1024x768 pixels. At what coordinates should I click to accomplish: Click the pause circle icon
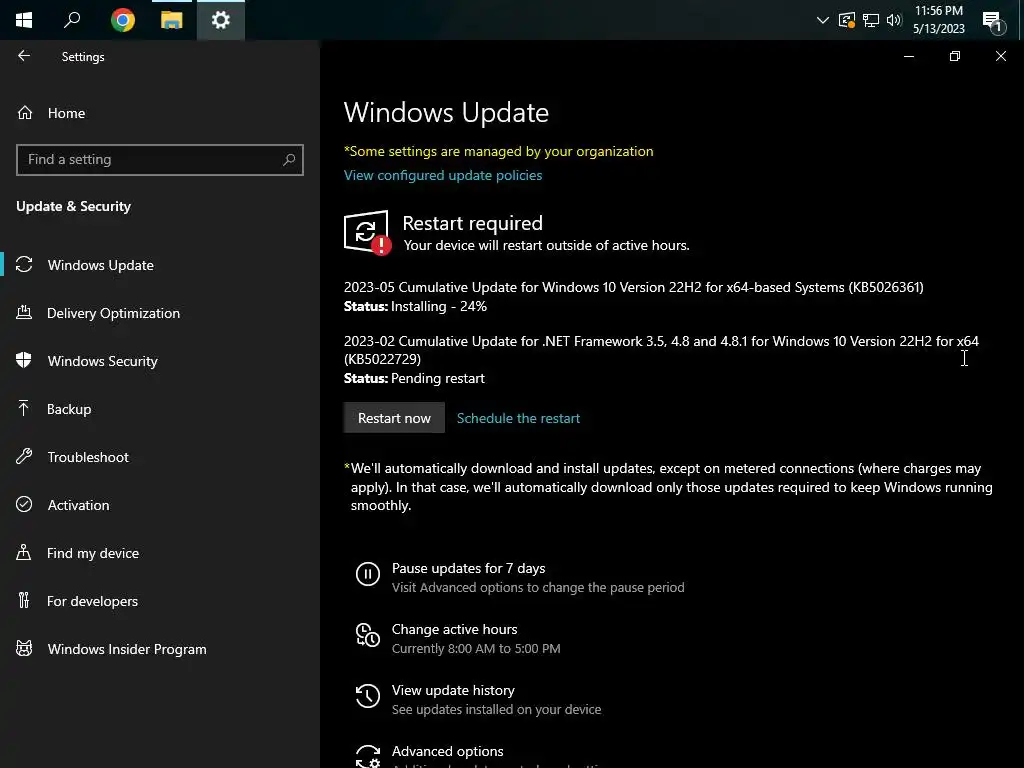tap(368, 574)
